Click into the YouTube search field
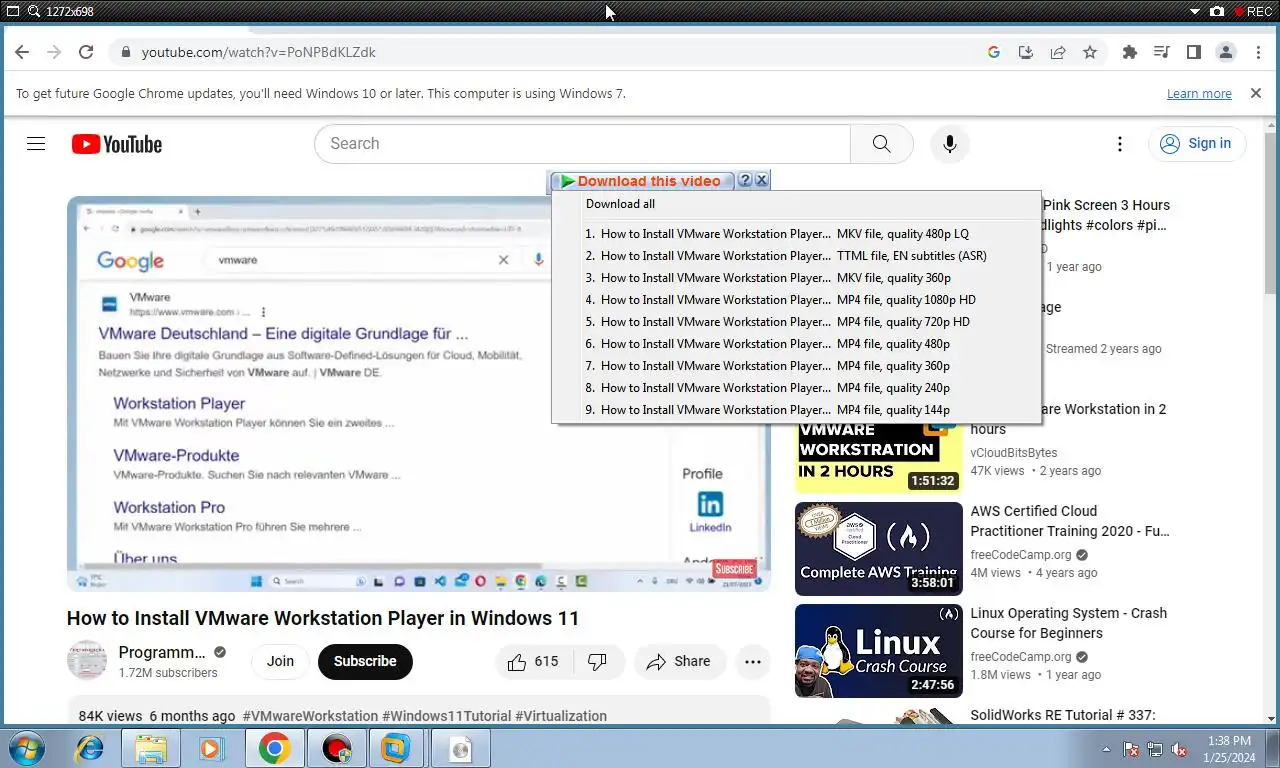Viewport: 1280px width, 768px height. (583, 144)
